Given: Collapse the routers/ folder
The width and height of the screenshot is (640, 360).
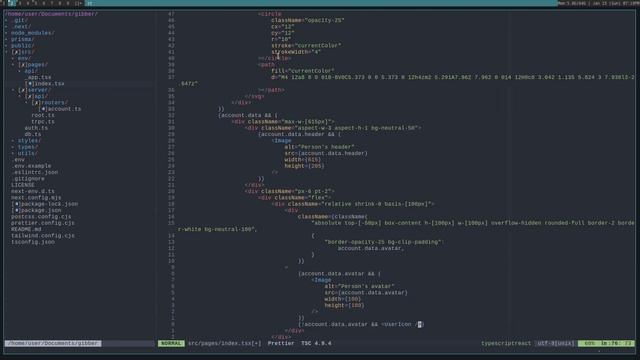Looking at the screenshot, I should pos(55,102).
